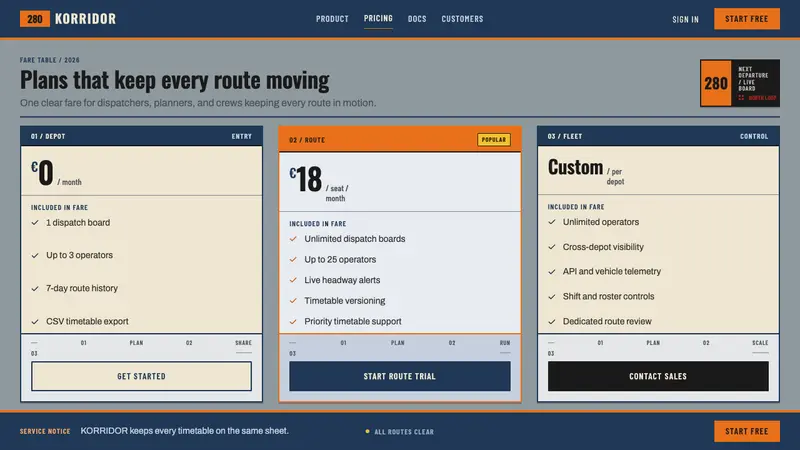Click Sign In in the header
The width and height of the screenshot is (800, 450).
(685, 19)
